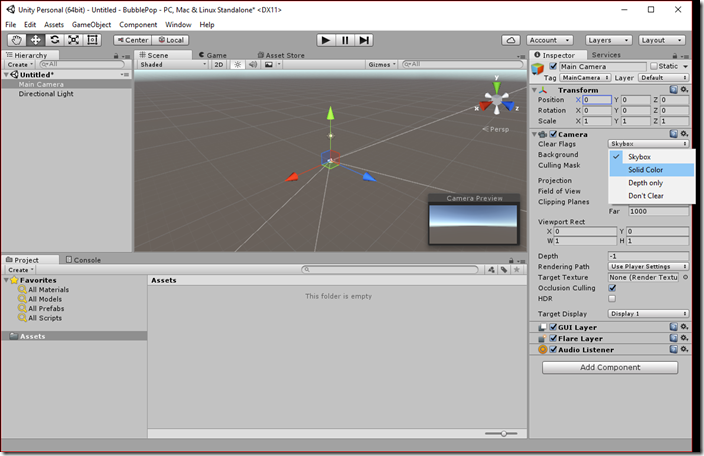Select the Scale tool icon
The width and height of the screenshot is (704, 456).
pyautogui.click(x=73, y=40)
